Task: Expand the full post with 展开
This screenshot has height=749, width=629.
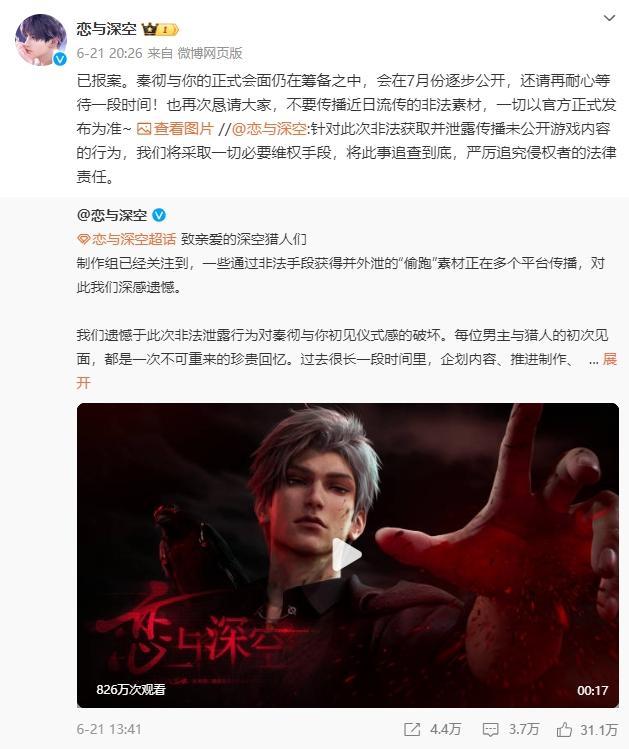Action: pyautogui.click(x=610, y=359)
